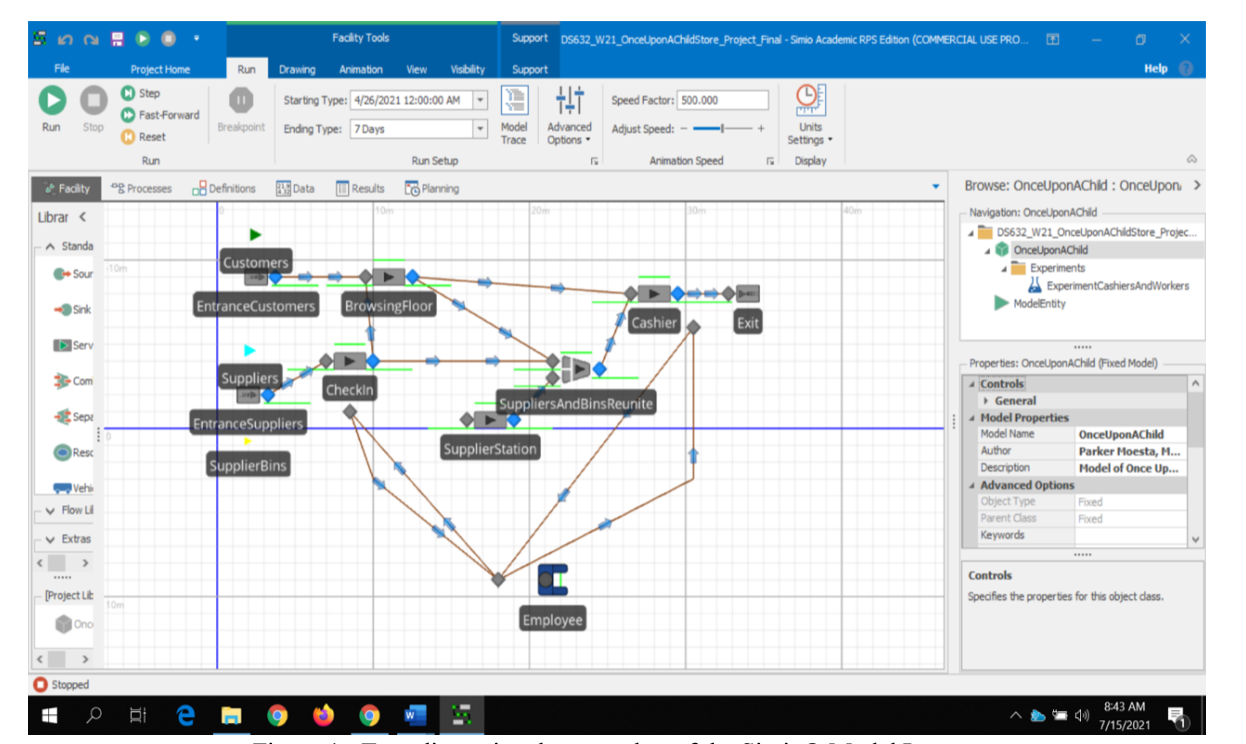Open the quick access toolbar customize arrow

point(197,39)
